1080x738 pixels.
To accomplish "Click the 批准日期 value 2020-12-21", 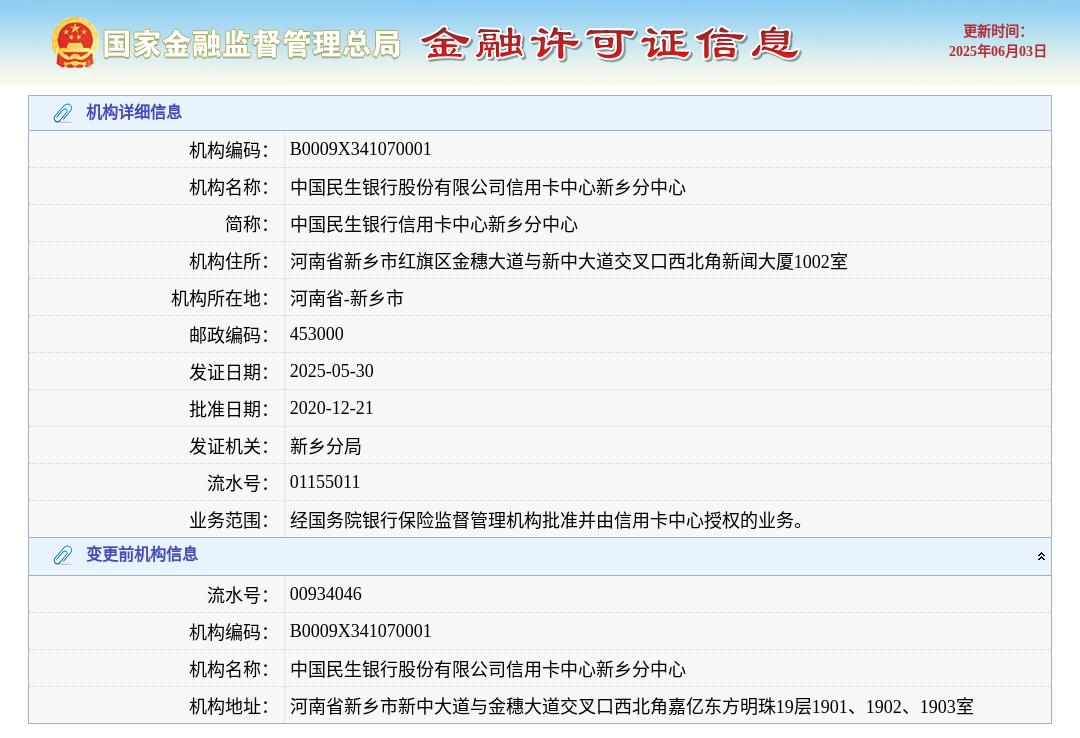I will (332, 409).
